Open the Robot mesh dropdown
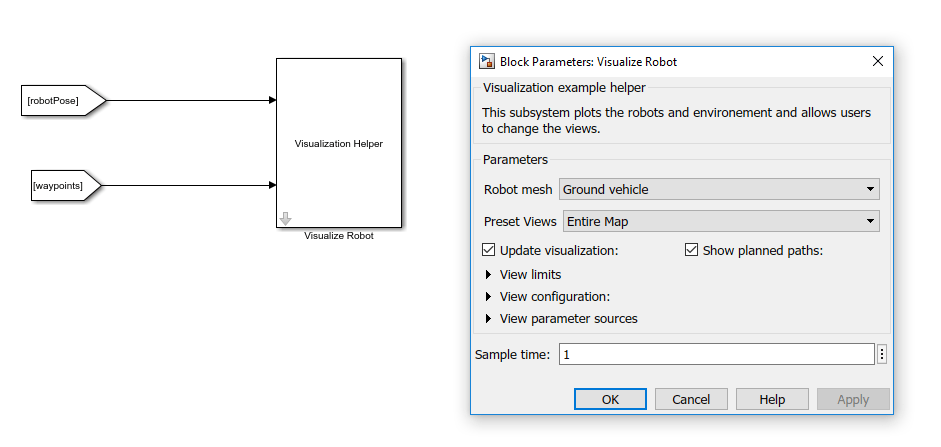Screen dimensions: 941x447 (x=719, y=189)
